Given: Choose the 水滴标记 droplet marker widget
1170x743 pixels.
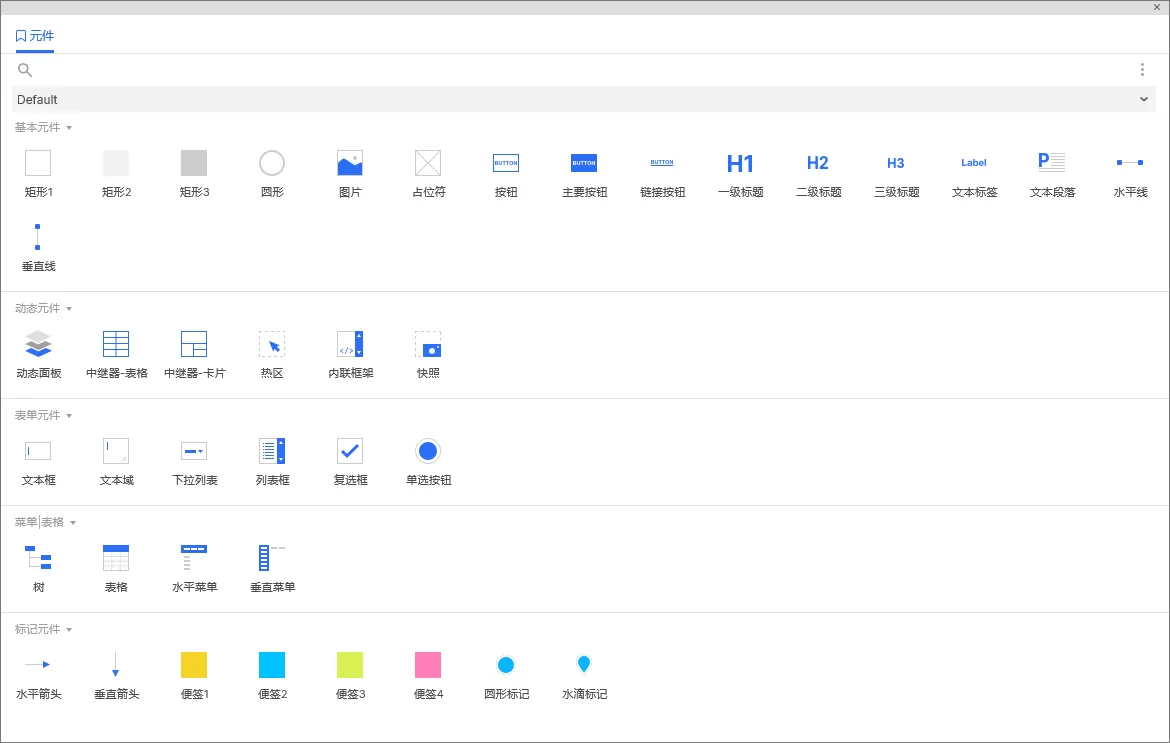Looking at the screenshot, I should (584, 676).
